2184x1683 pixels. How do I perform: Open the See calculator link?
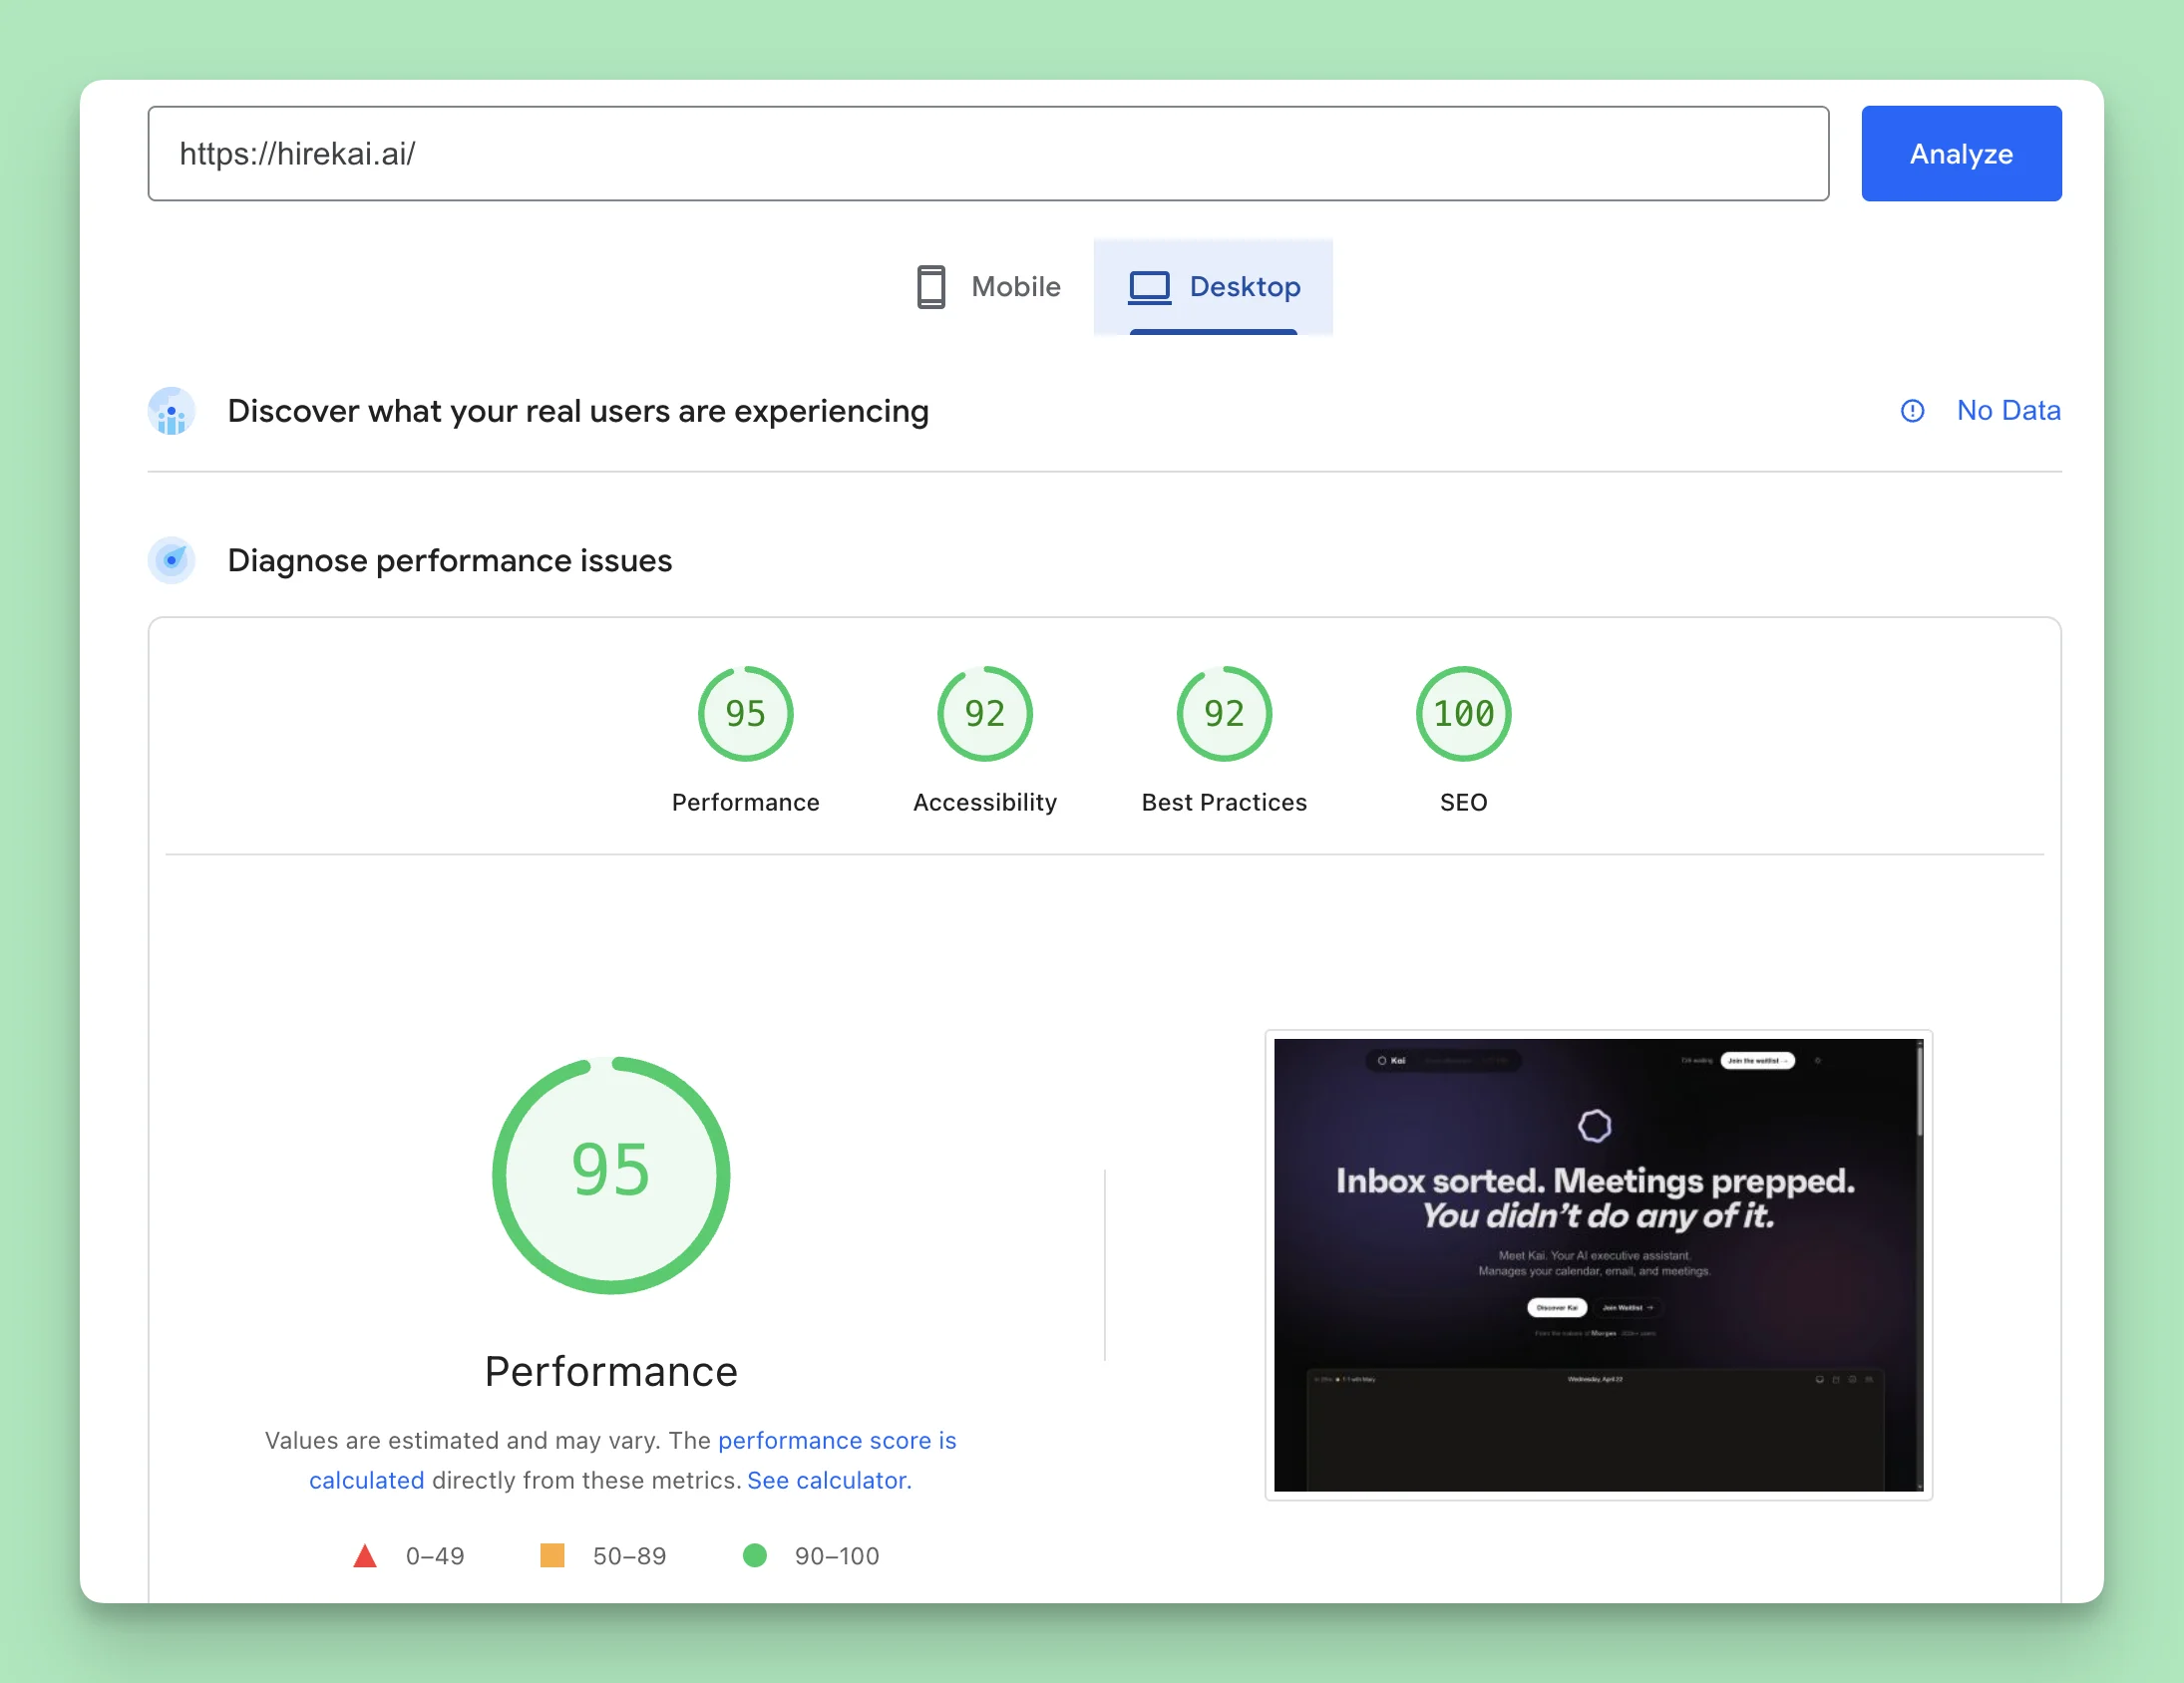pos(829,1480)
